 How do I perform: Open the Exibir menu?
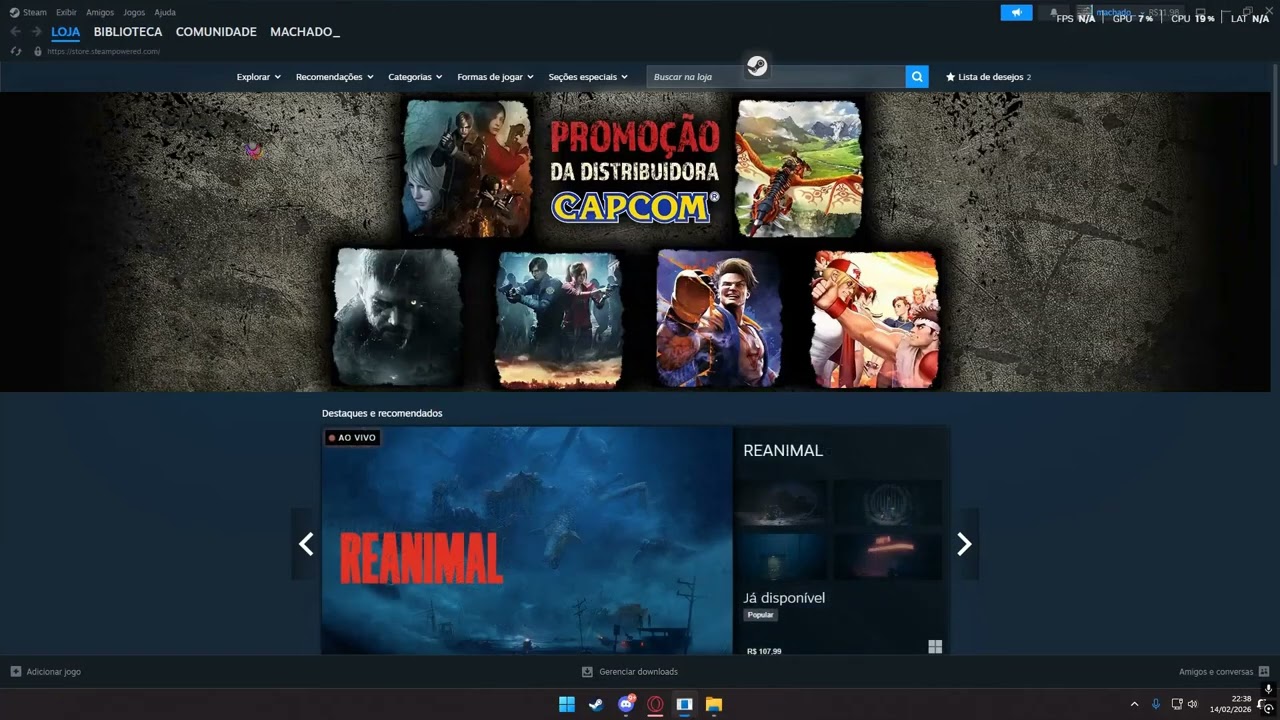point(66,13)
